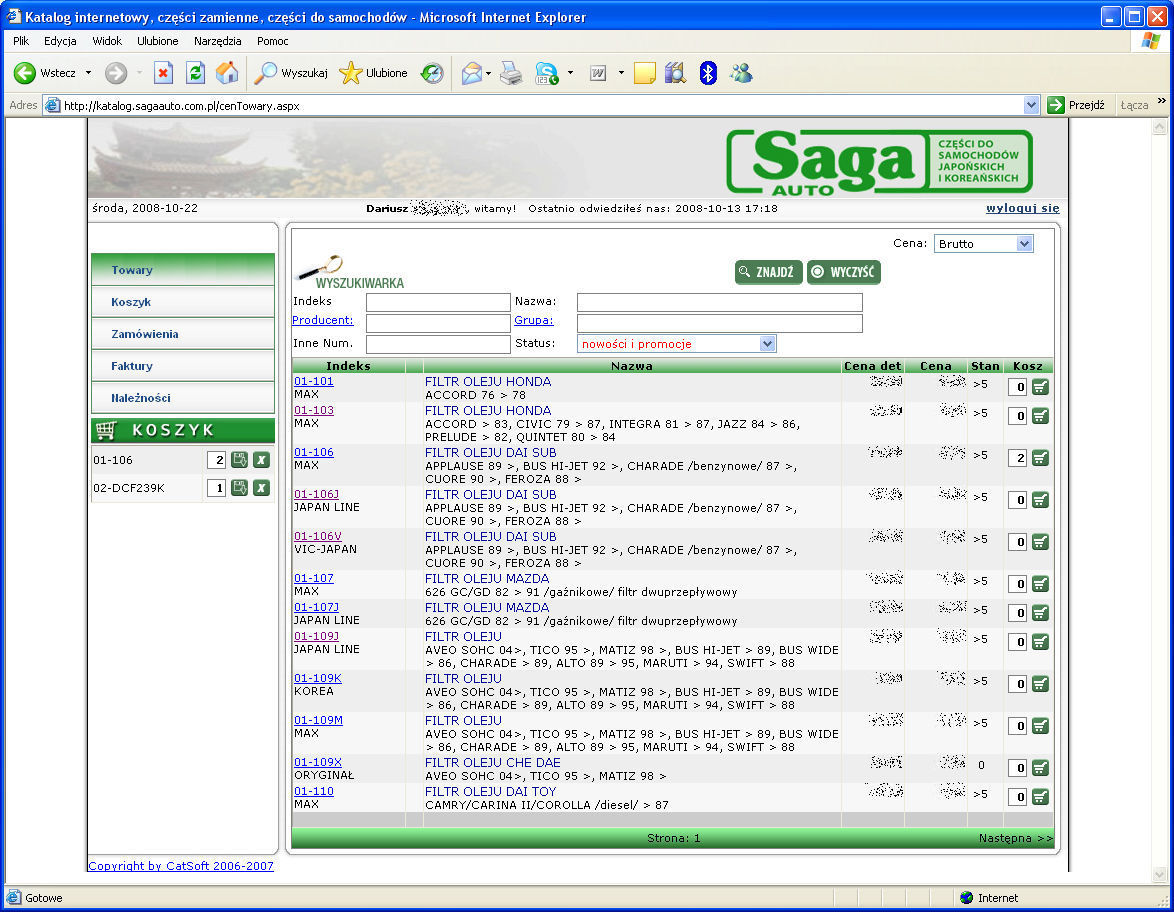The image size is (1174, 912).
Task: Click the Producent link
Action: pos(323,320)
